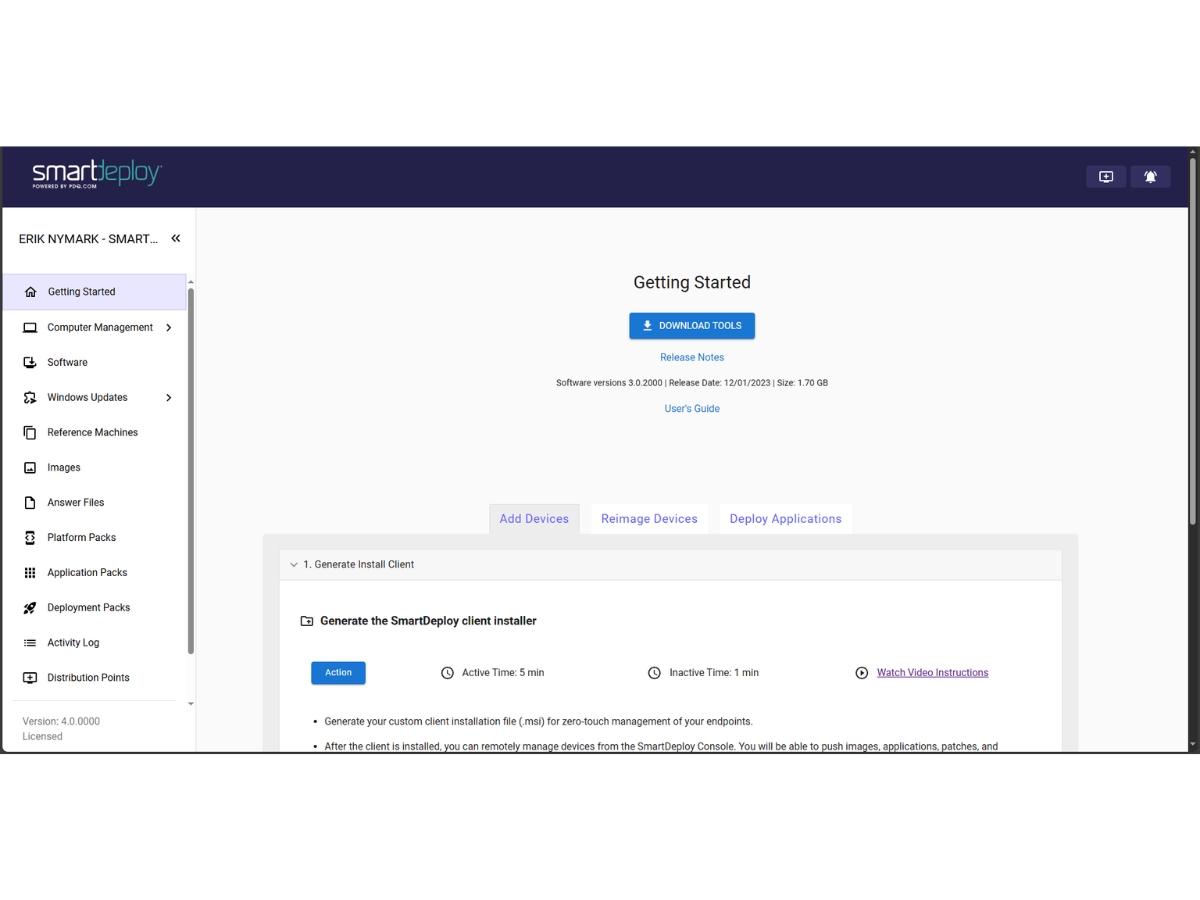This screenshot has width=1200, height=900.
Task: Expand the Windows Updates submenu arrow
Action: coord(169,397)
